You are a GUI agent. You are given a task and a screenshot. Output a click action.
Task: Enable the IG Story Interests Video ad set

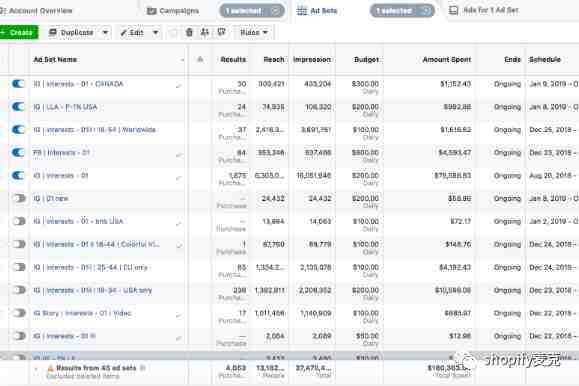[x=18, y=313]
